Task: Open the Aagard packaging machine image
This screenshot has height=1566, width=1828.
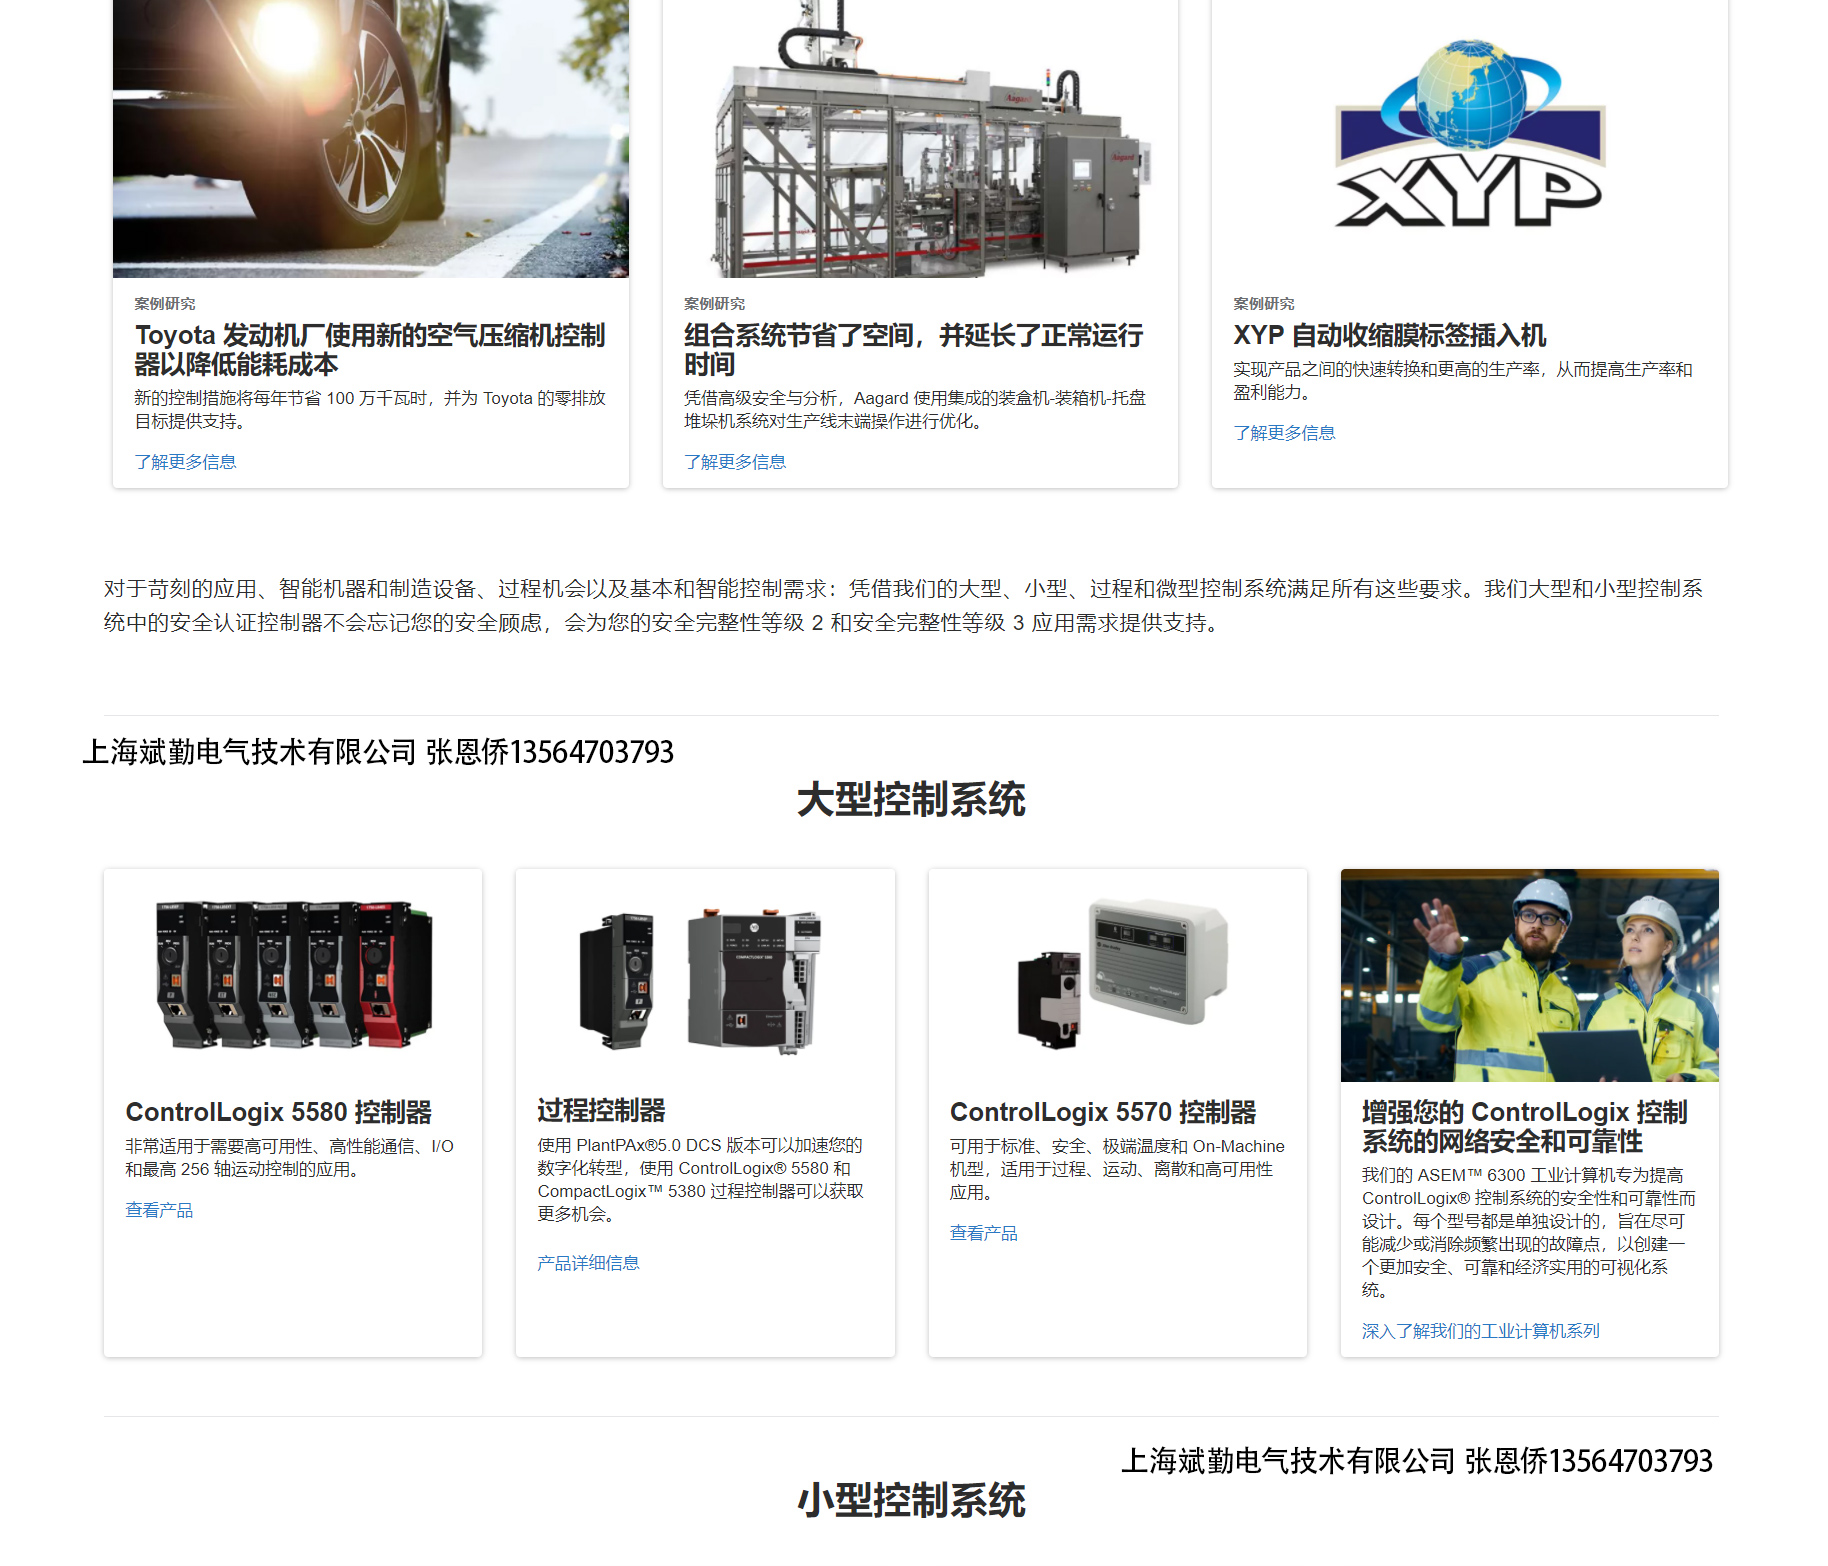Action: tap(920, 138)
